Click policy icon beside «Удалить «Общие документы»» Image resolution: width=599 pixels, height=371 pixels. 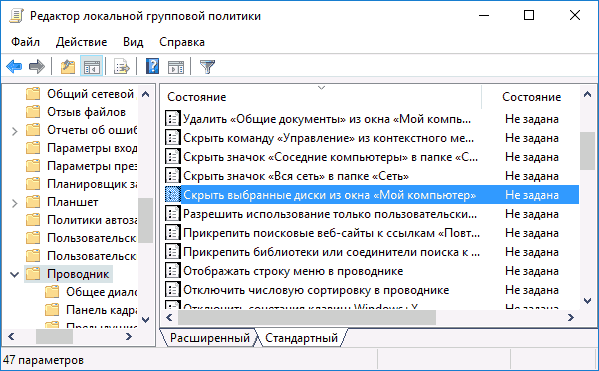172,118
